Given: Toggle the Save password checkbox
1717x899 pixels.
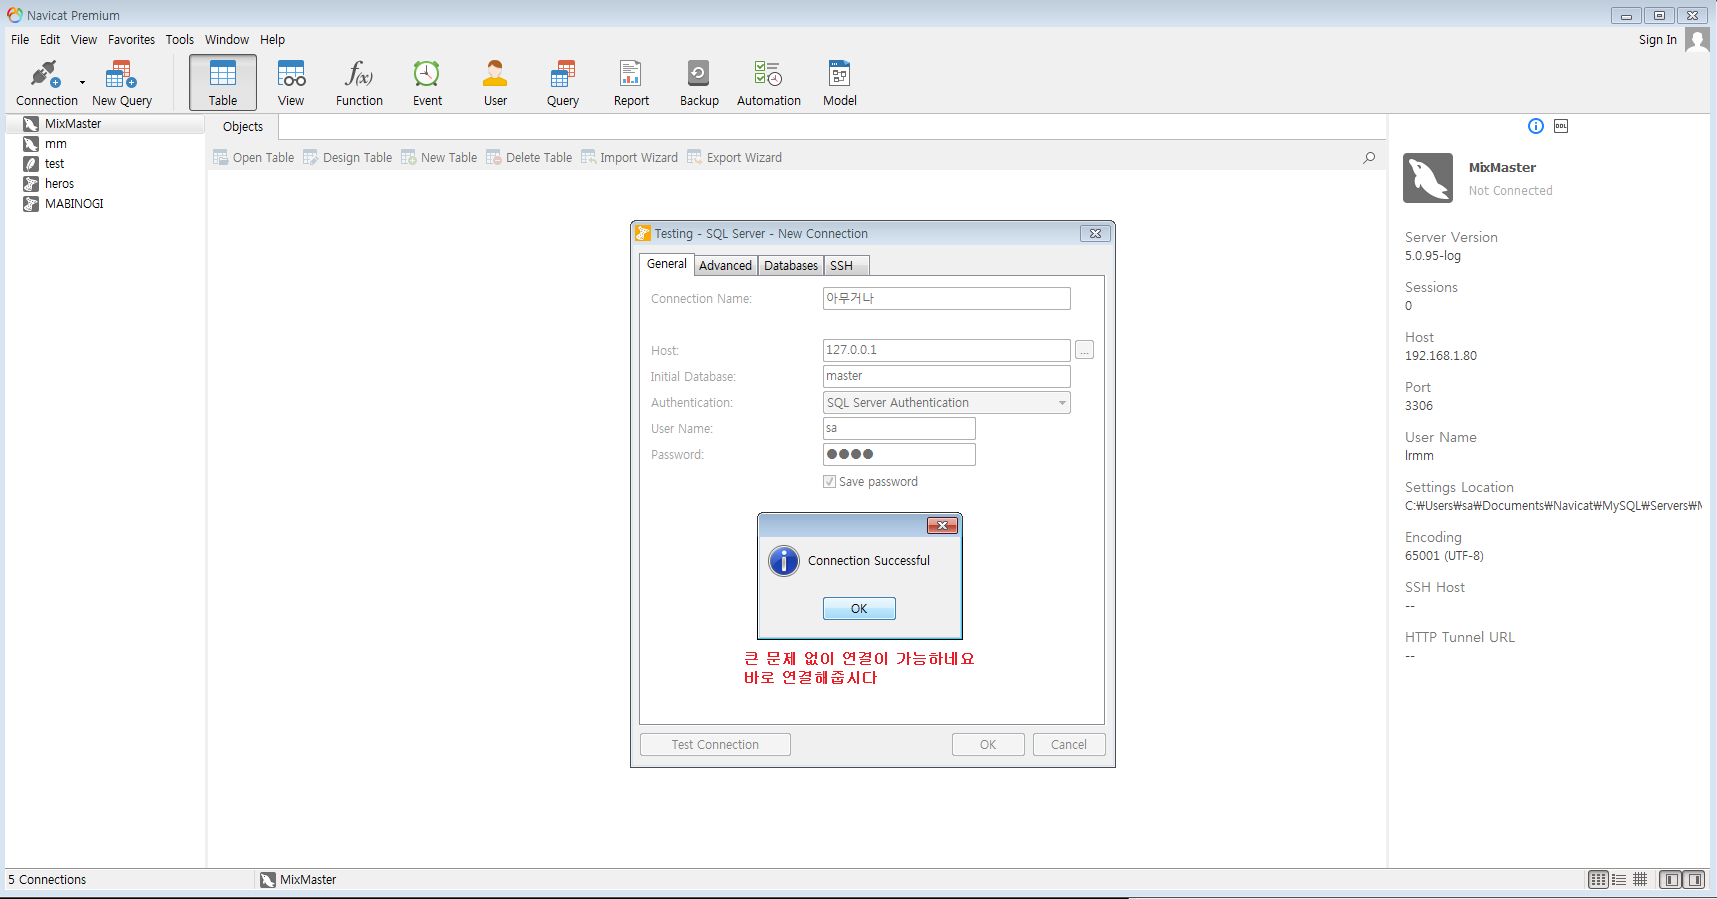Looking at the screenshot, I should point(829,482).
